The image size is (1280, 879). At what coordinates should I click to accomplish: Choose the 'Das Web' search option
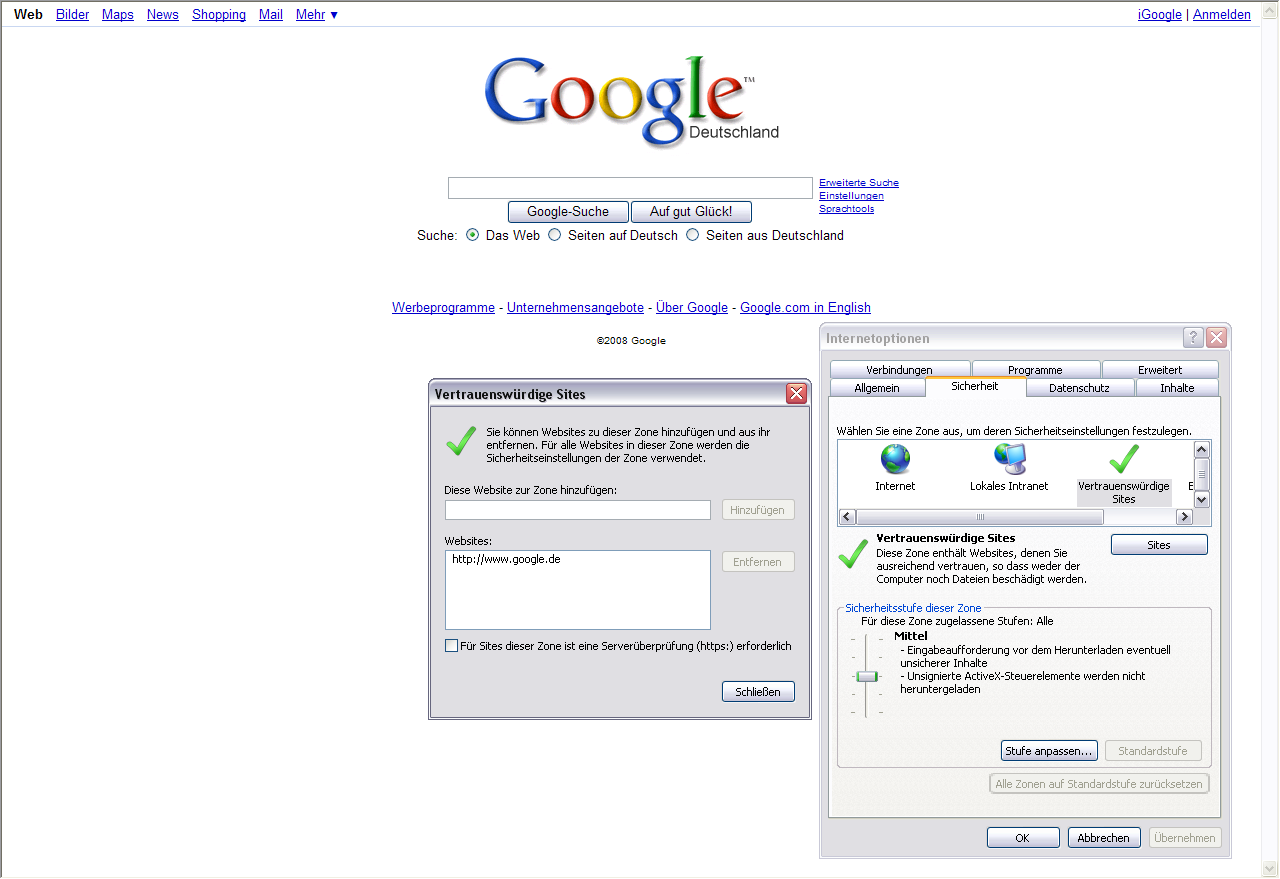[x=473, y=235]
